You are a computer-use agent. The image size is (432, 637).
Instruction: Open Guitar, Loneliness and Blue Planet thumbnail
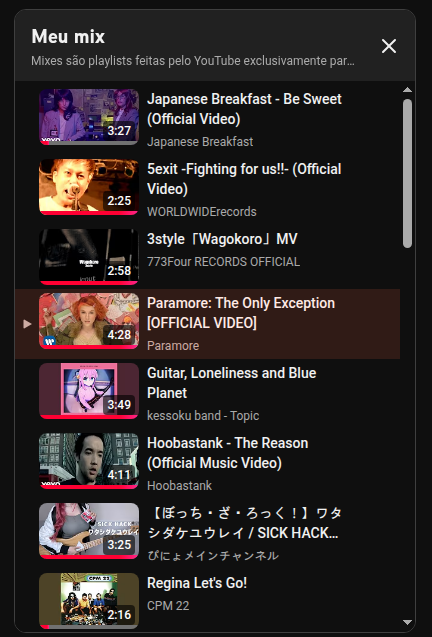click(89, 391)
